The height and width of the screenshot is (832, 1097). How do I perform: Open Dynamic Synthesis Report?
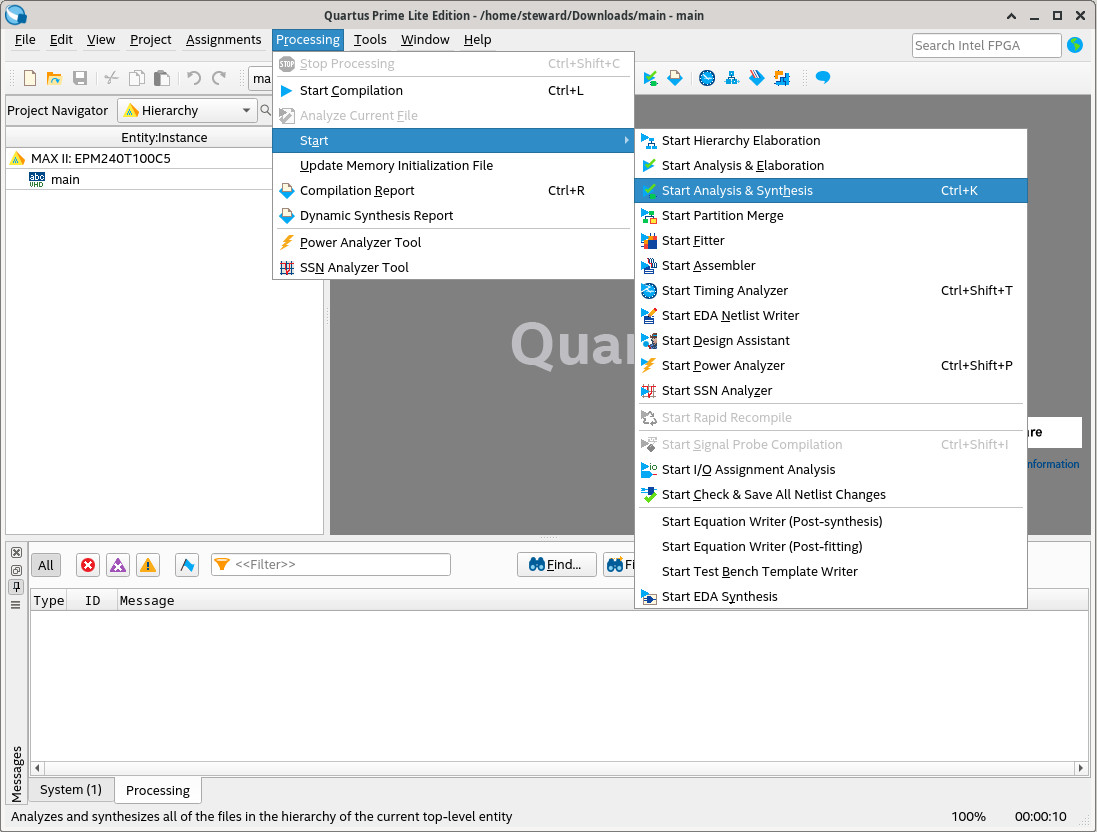pyautogui.click(x=453, y=216)
